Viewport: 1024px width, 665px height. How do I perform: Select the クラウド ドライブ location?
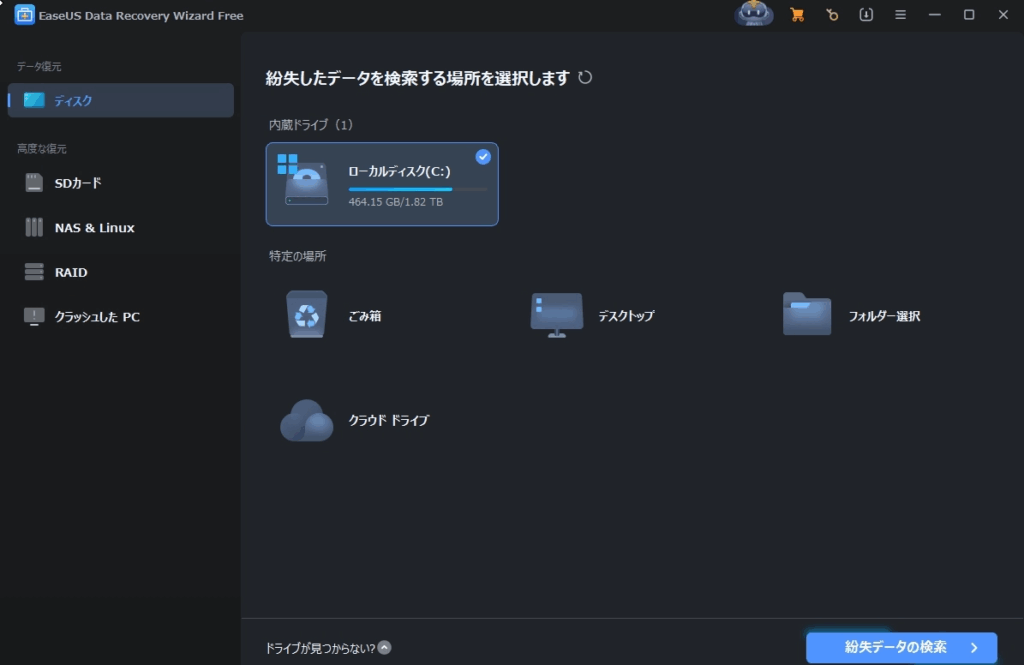tap(355, 420)
